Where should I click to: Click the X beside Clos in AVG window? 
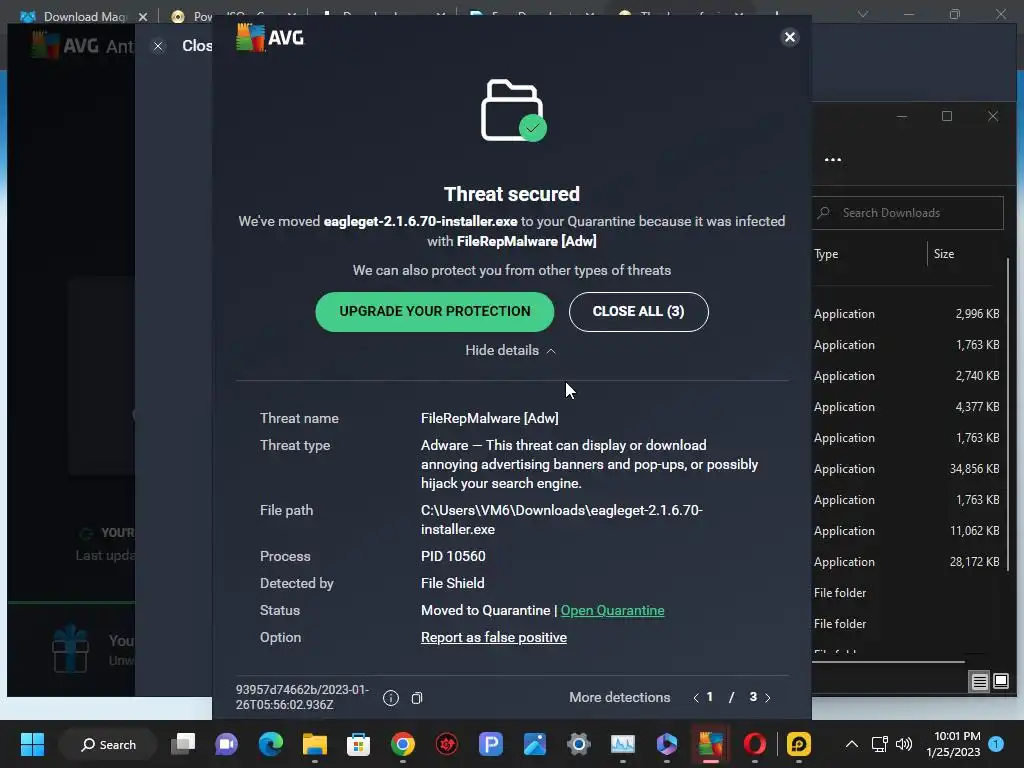click(158, 46)
